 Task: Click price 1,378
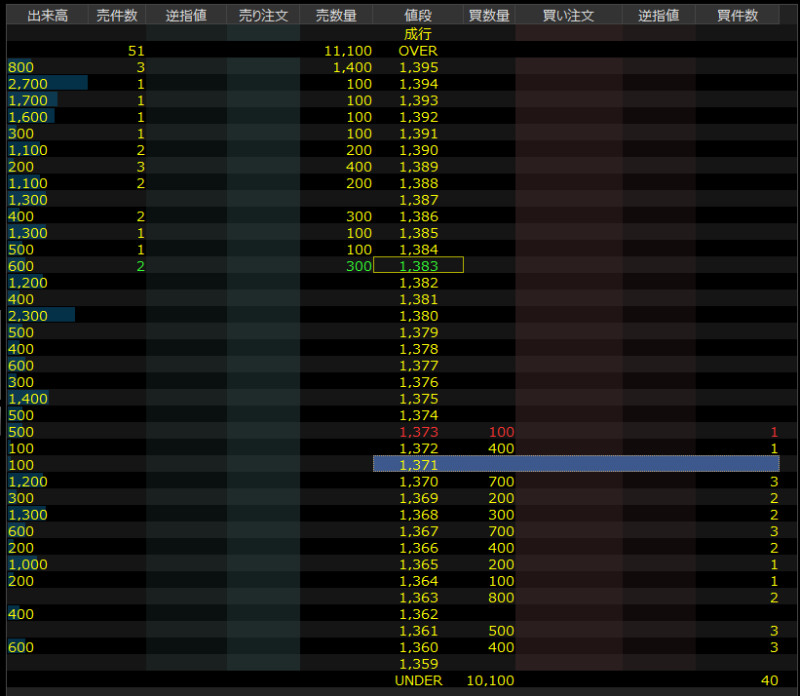pyautogui.click(x=418, y=349)
